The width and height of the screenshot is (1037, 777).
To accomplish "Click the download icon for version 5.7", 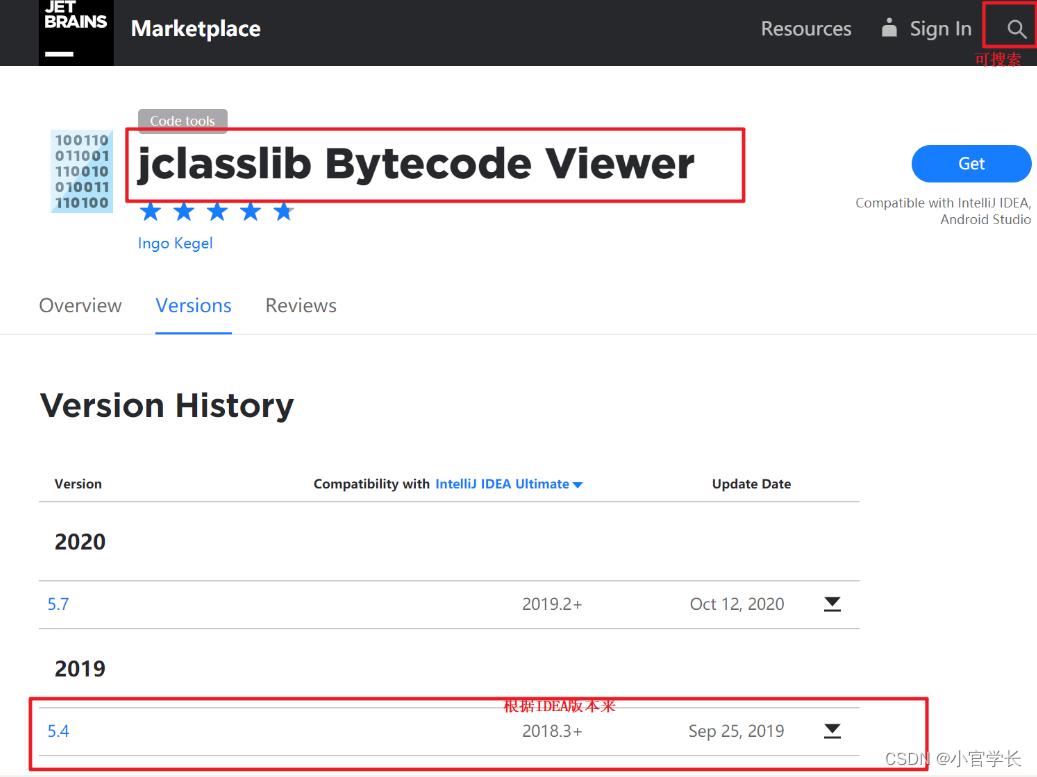I will point(833,604).
